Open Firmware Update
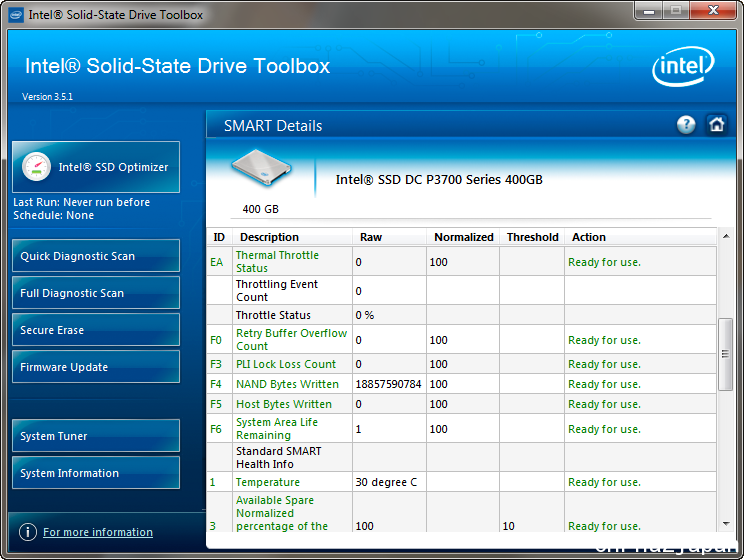744x560 pixels. [x=96, y=367]
